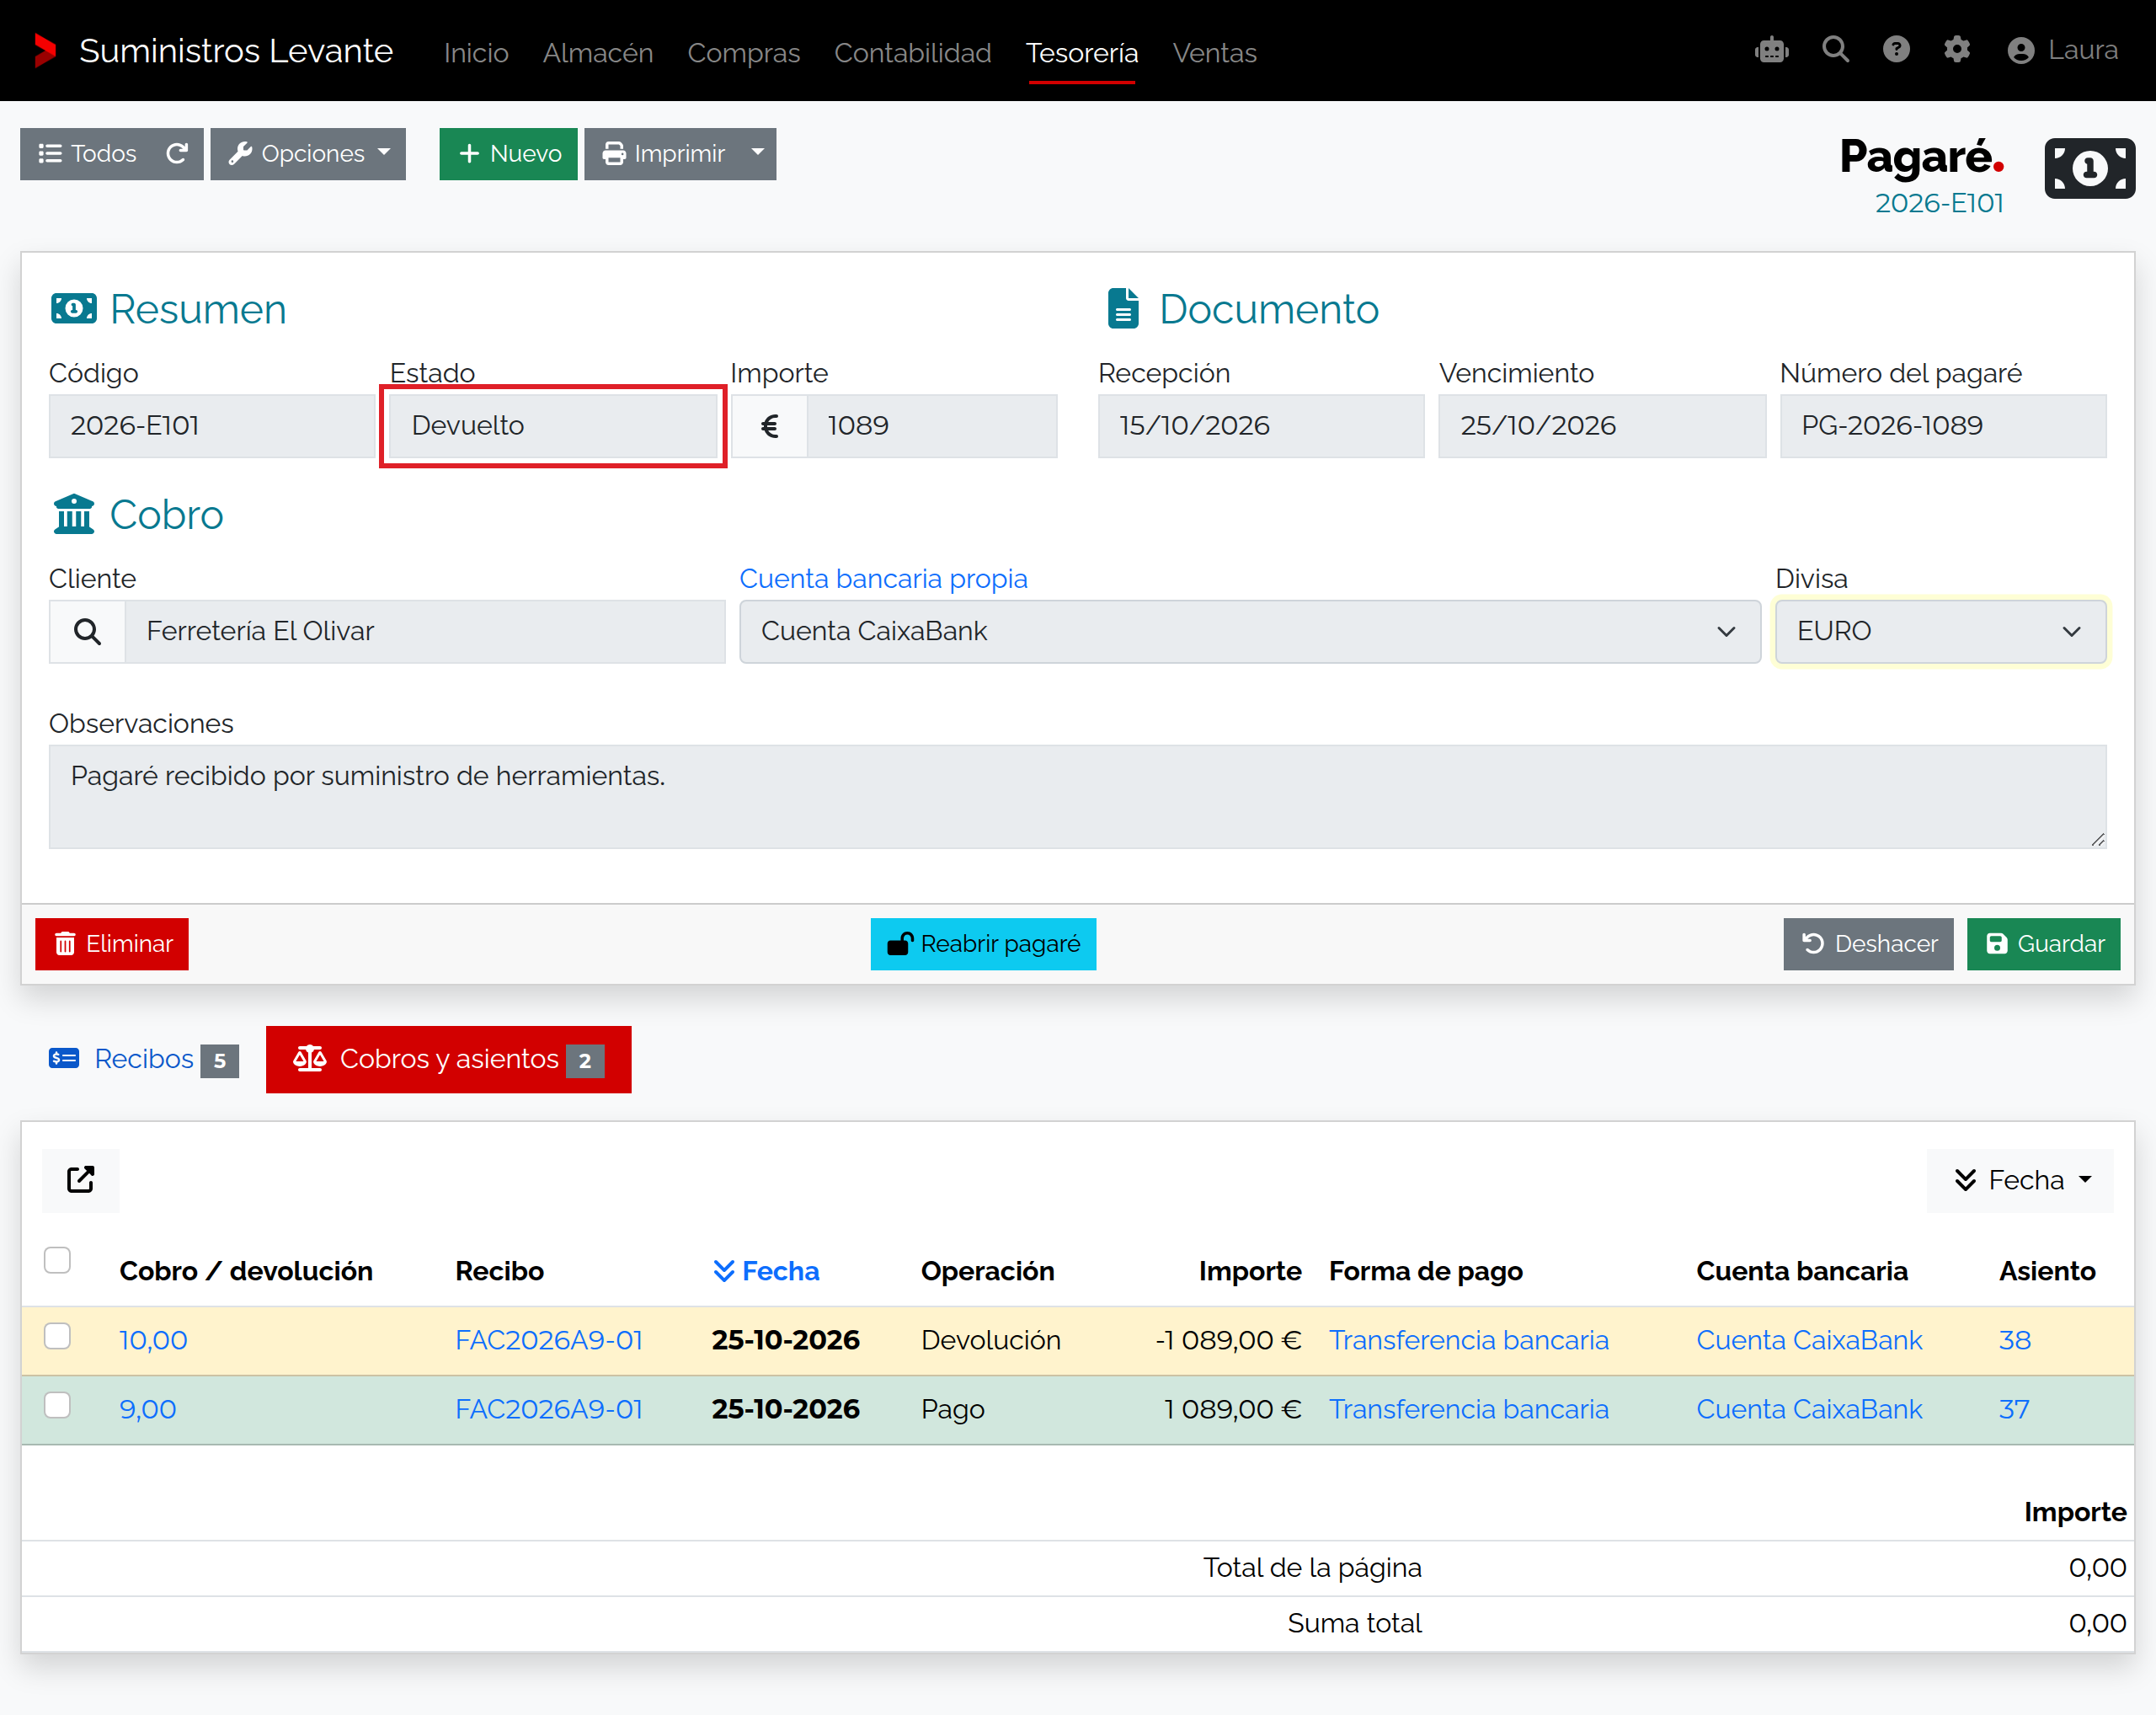The image size is (2156, 1715).
Task: Tick the select-all checkbox in table header
Action: coord(58,1260)
